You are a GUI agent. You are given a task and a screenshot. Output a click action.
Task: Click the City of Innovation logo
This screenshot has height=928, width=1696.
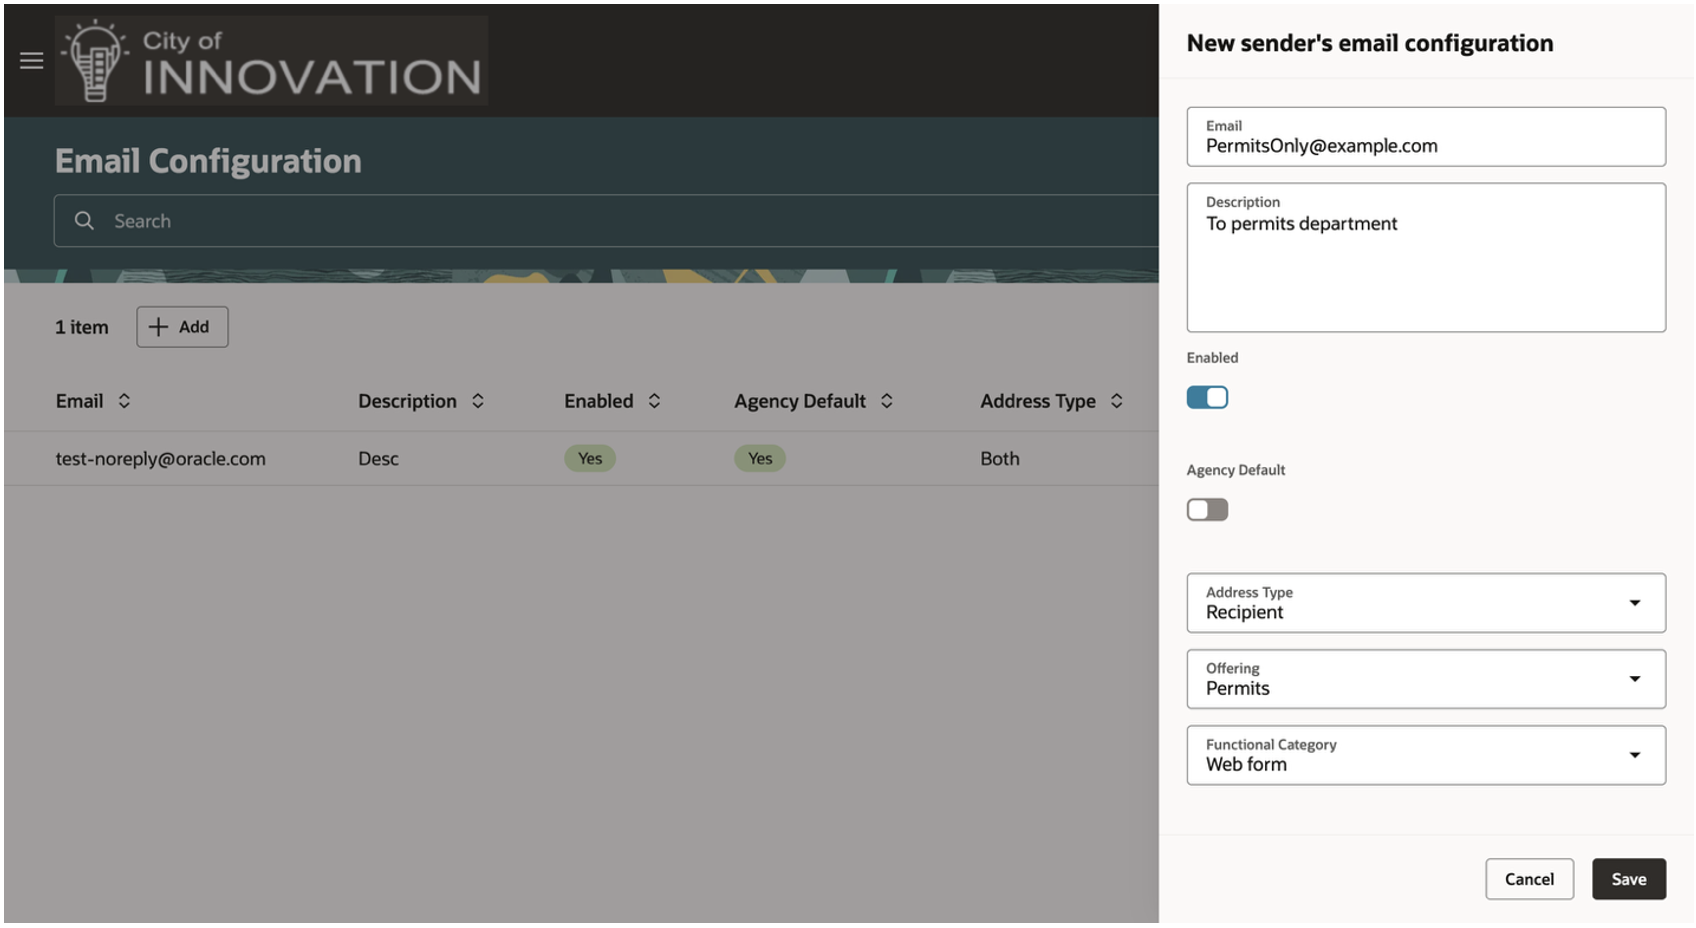coord(270,60)
